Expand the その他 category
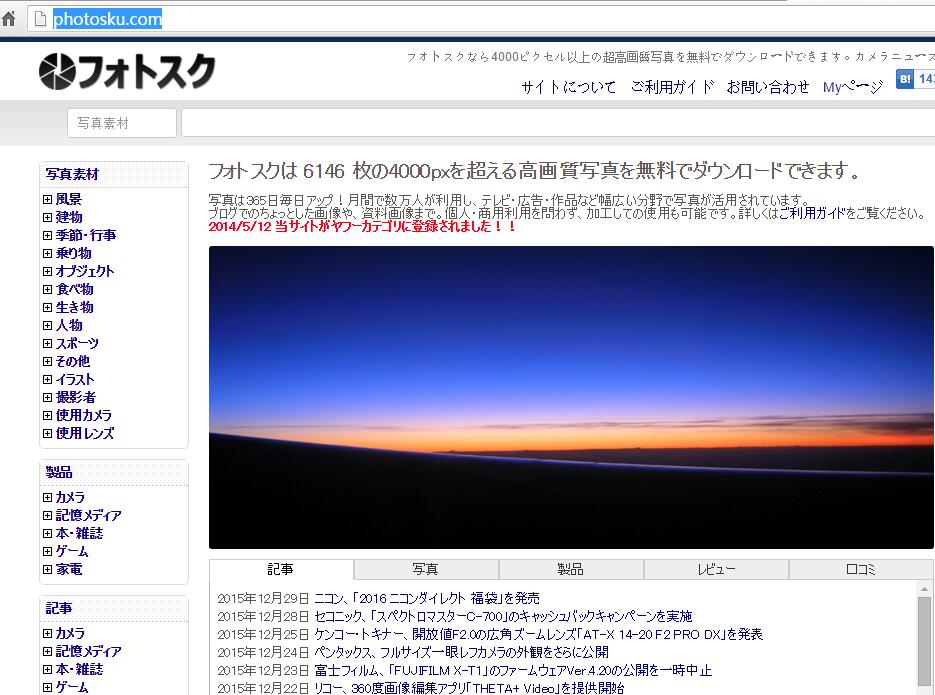Image resolution: width=935 pixels, height=695 pixels. 48,361
